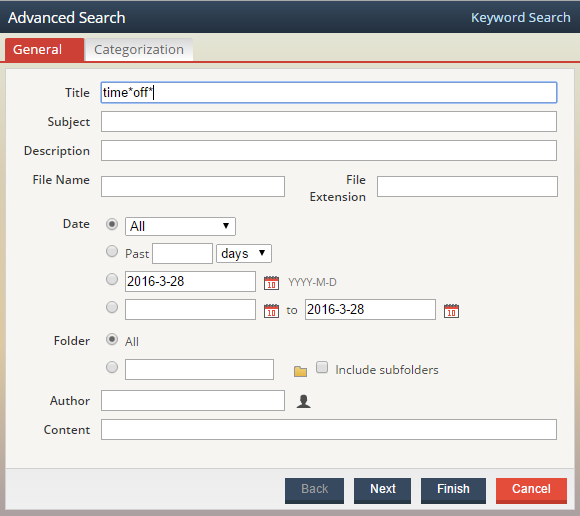580x516 pixels.
Task: Focus the folder path input field
Action: (199, 370)
